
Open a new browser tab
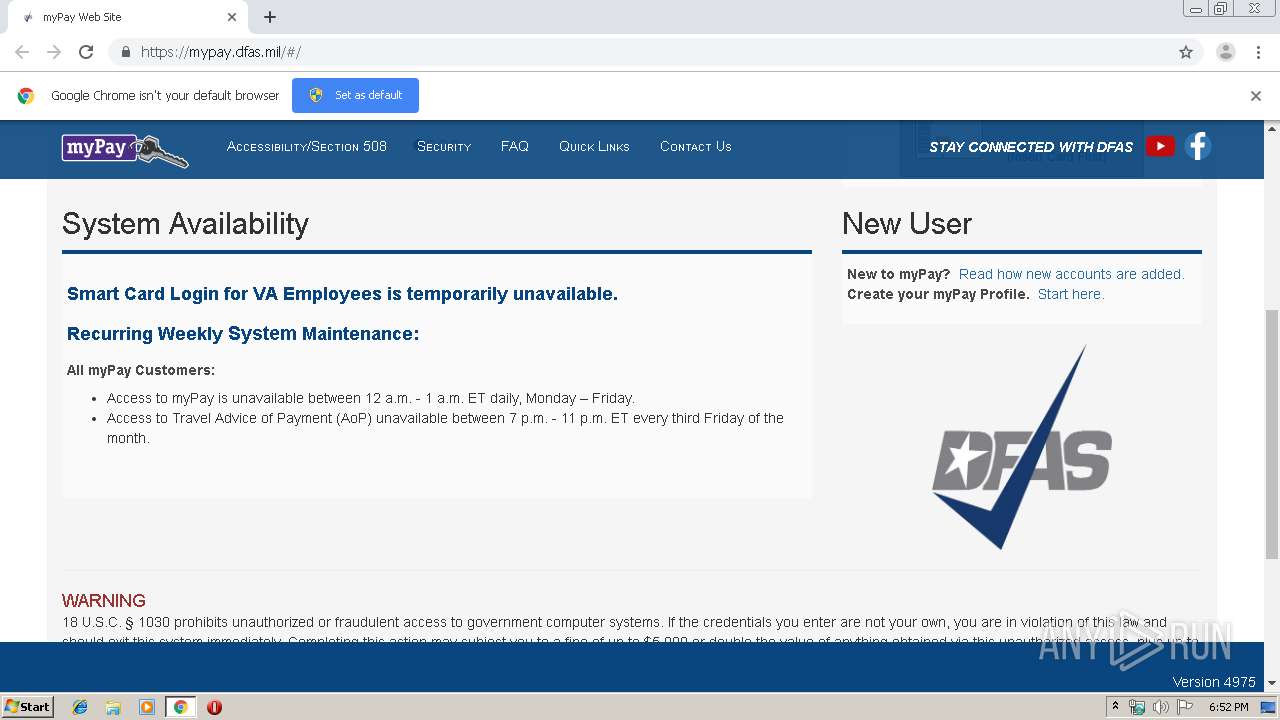point(270,17)
